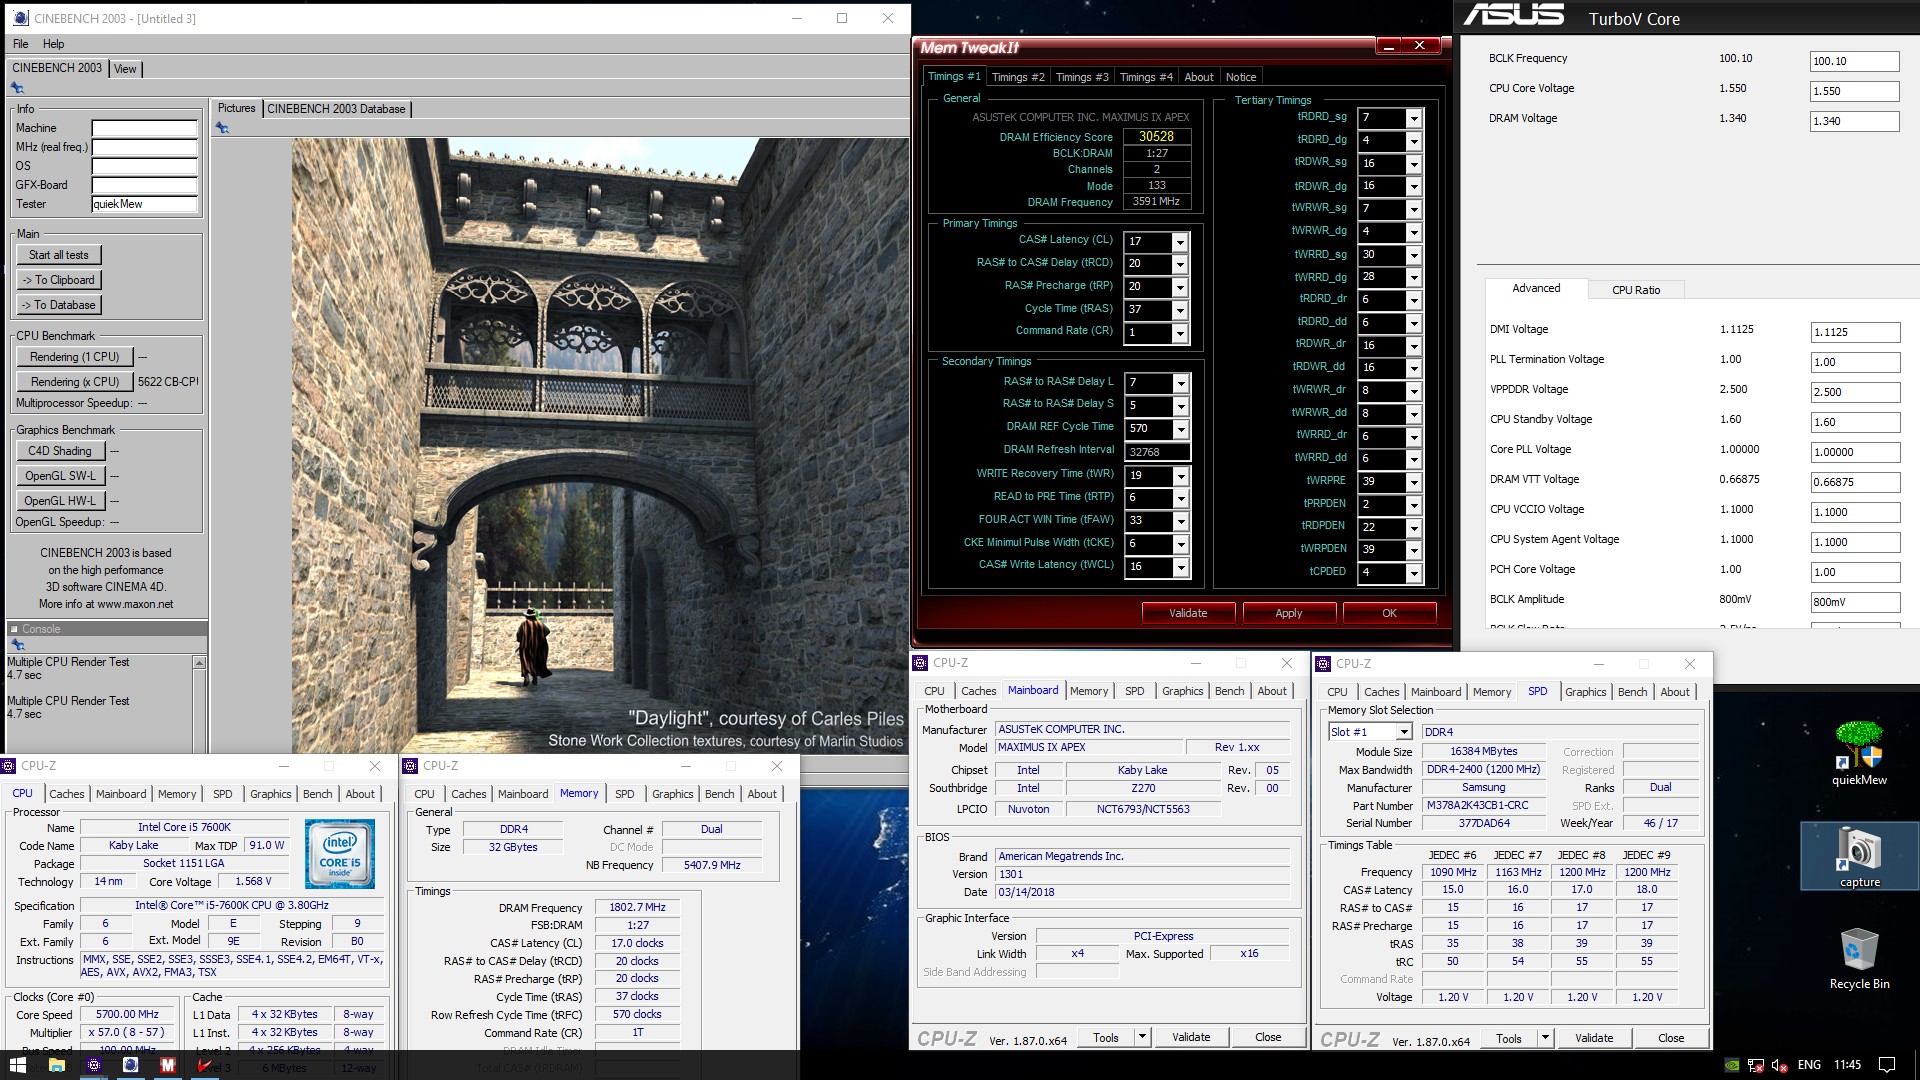This screenshot has width=1920, height=1080.
Task: Click the BCLK Frequency input field in TurboV
Action: [x=1854, y=61]
